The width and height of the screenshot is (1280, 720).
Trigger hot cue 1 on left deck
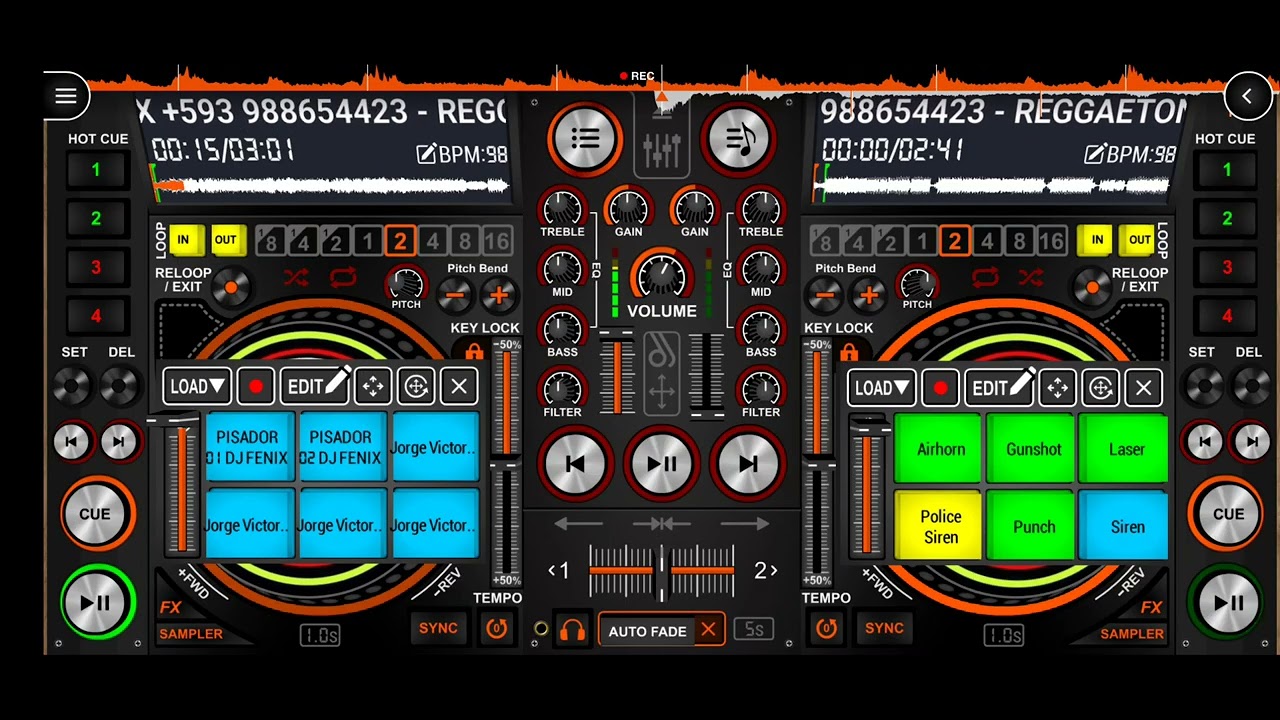[x=96, y=170]
